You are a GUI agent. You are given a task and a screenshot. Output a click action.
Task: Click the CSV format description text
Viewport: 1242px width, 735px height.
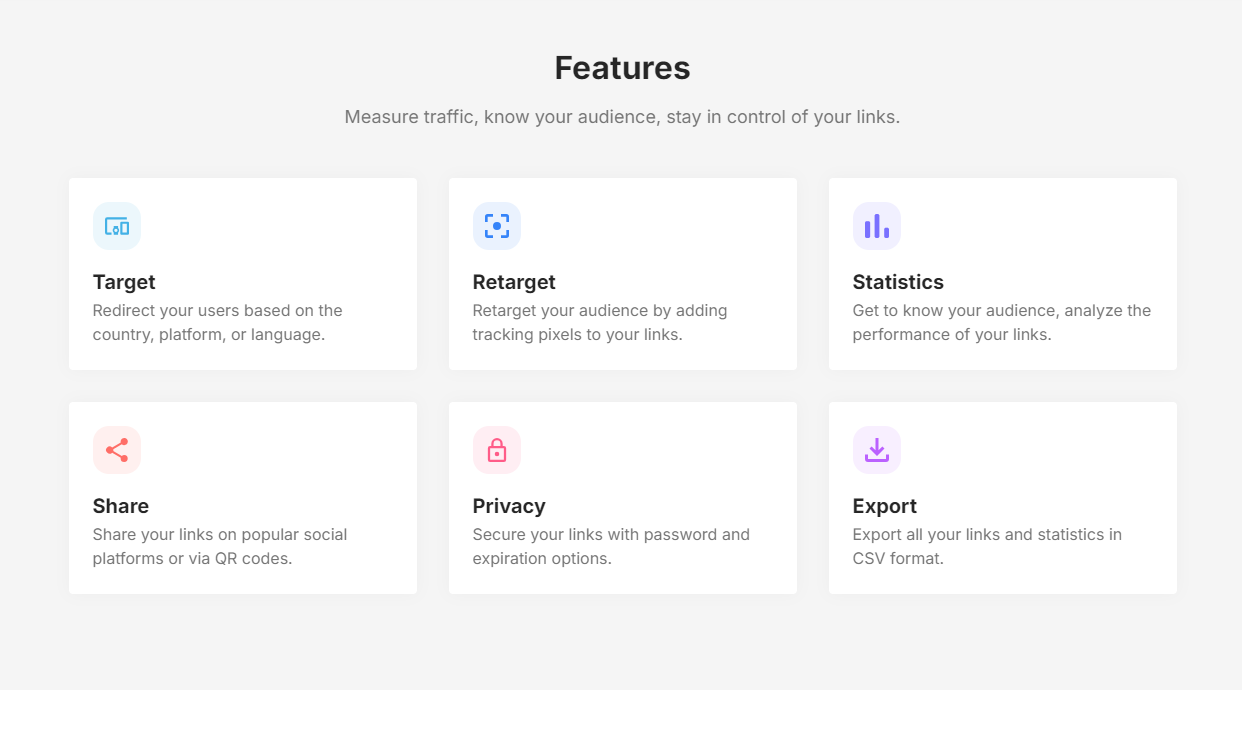(x=987, y=546)
